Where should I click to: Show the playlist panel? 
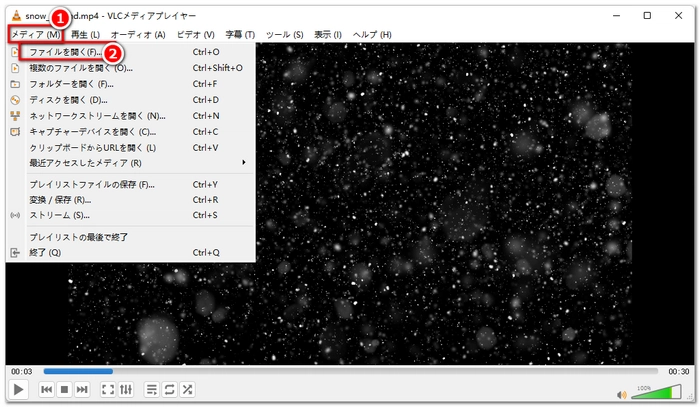(x=152, y=389)
